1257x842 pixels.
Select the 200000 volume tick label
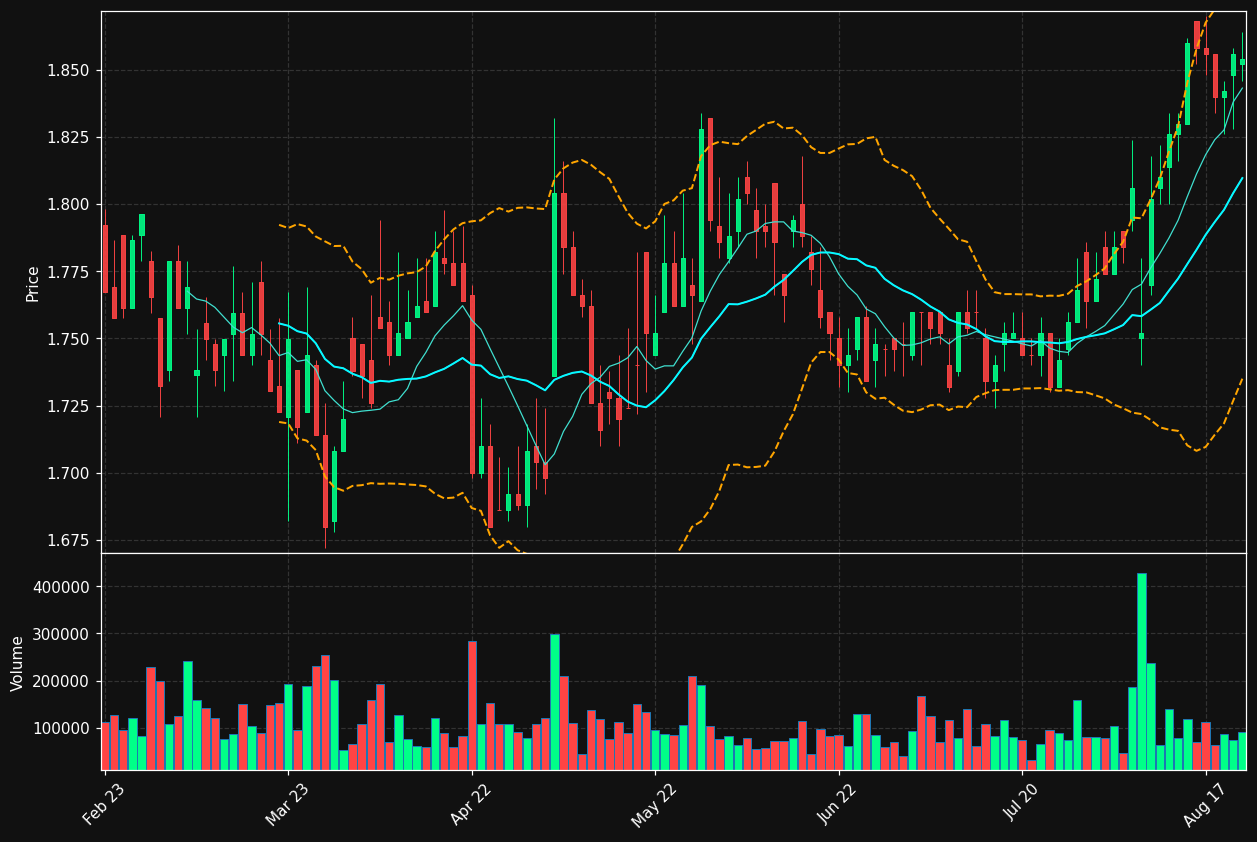[61, 681]
